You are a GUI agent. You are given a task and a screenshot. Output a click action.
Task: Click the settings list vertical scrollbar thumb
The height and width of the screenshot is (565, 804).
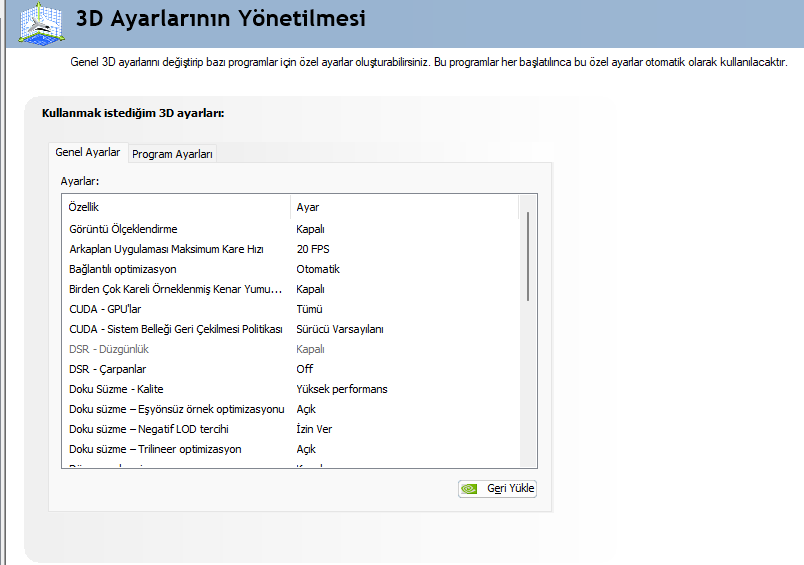[x=528, y=256]
